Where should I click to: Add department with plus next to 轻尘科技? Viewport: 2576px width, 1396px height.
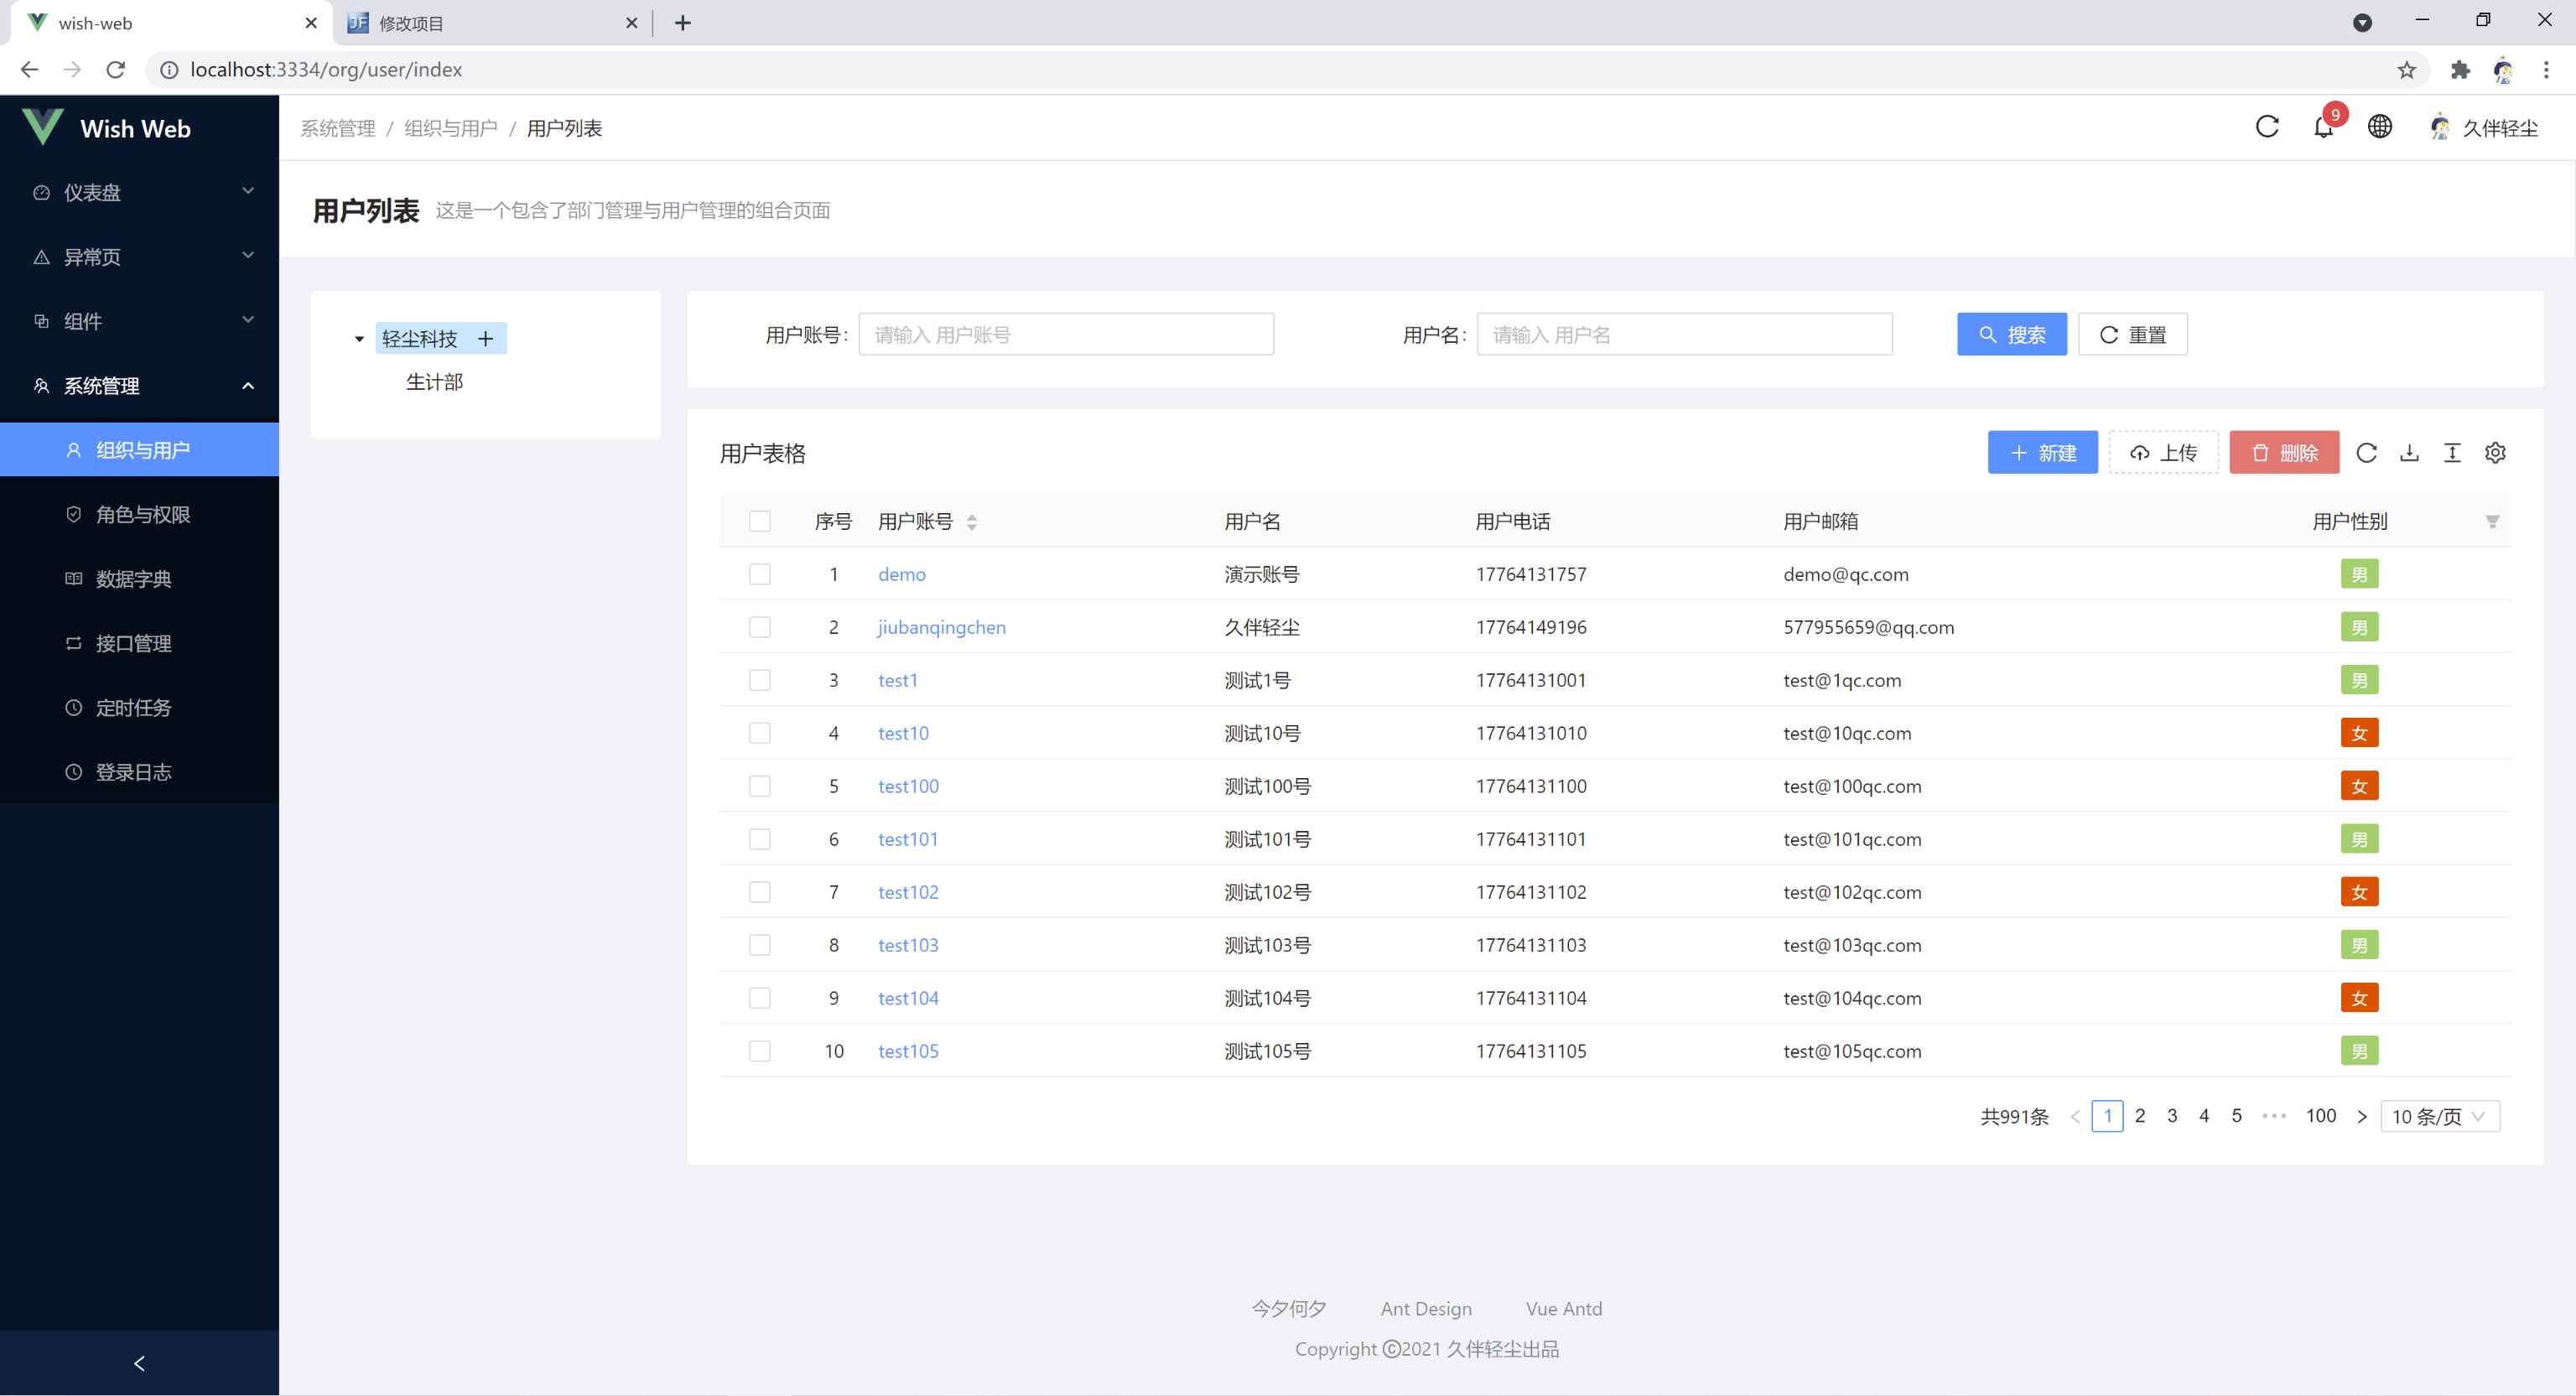coord(486,339)
